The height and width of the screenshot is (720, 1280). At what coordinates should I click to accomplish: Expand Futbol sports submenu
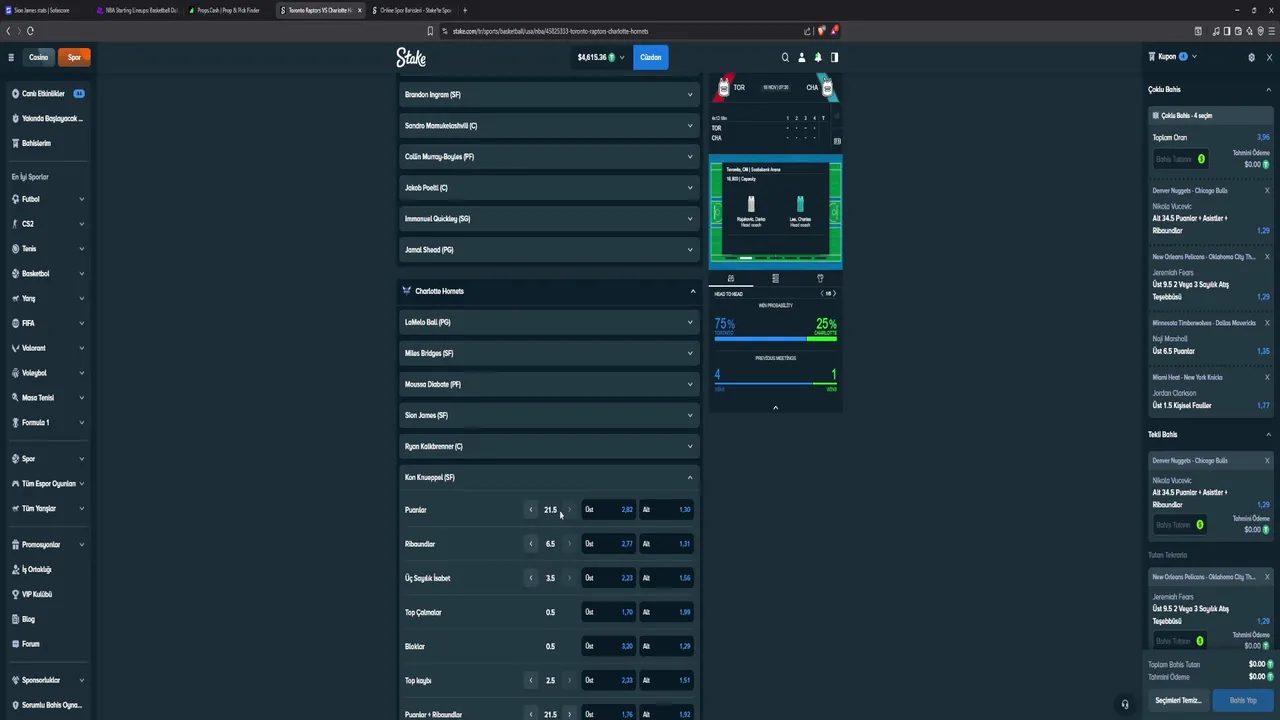tap(46, 199)
